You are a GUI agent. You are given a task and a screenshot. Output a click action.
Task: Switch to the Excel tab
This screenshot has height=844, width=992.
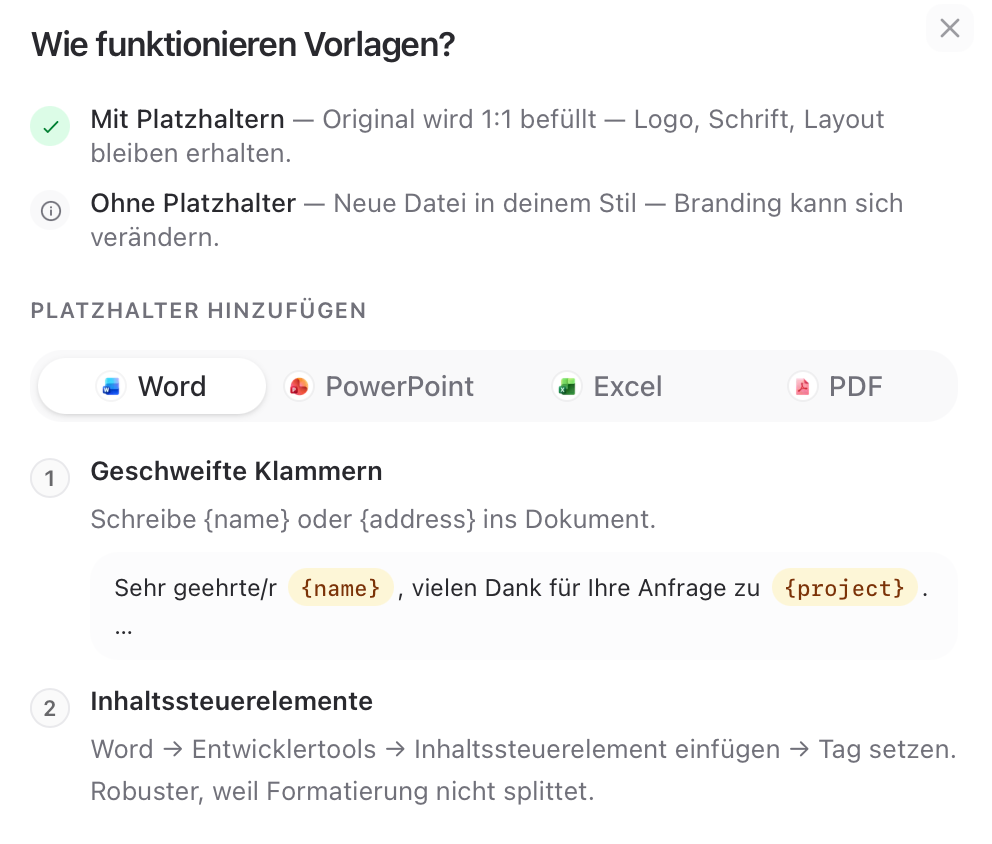click(608, 387)
